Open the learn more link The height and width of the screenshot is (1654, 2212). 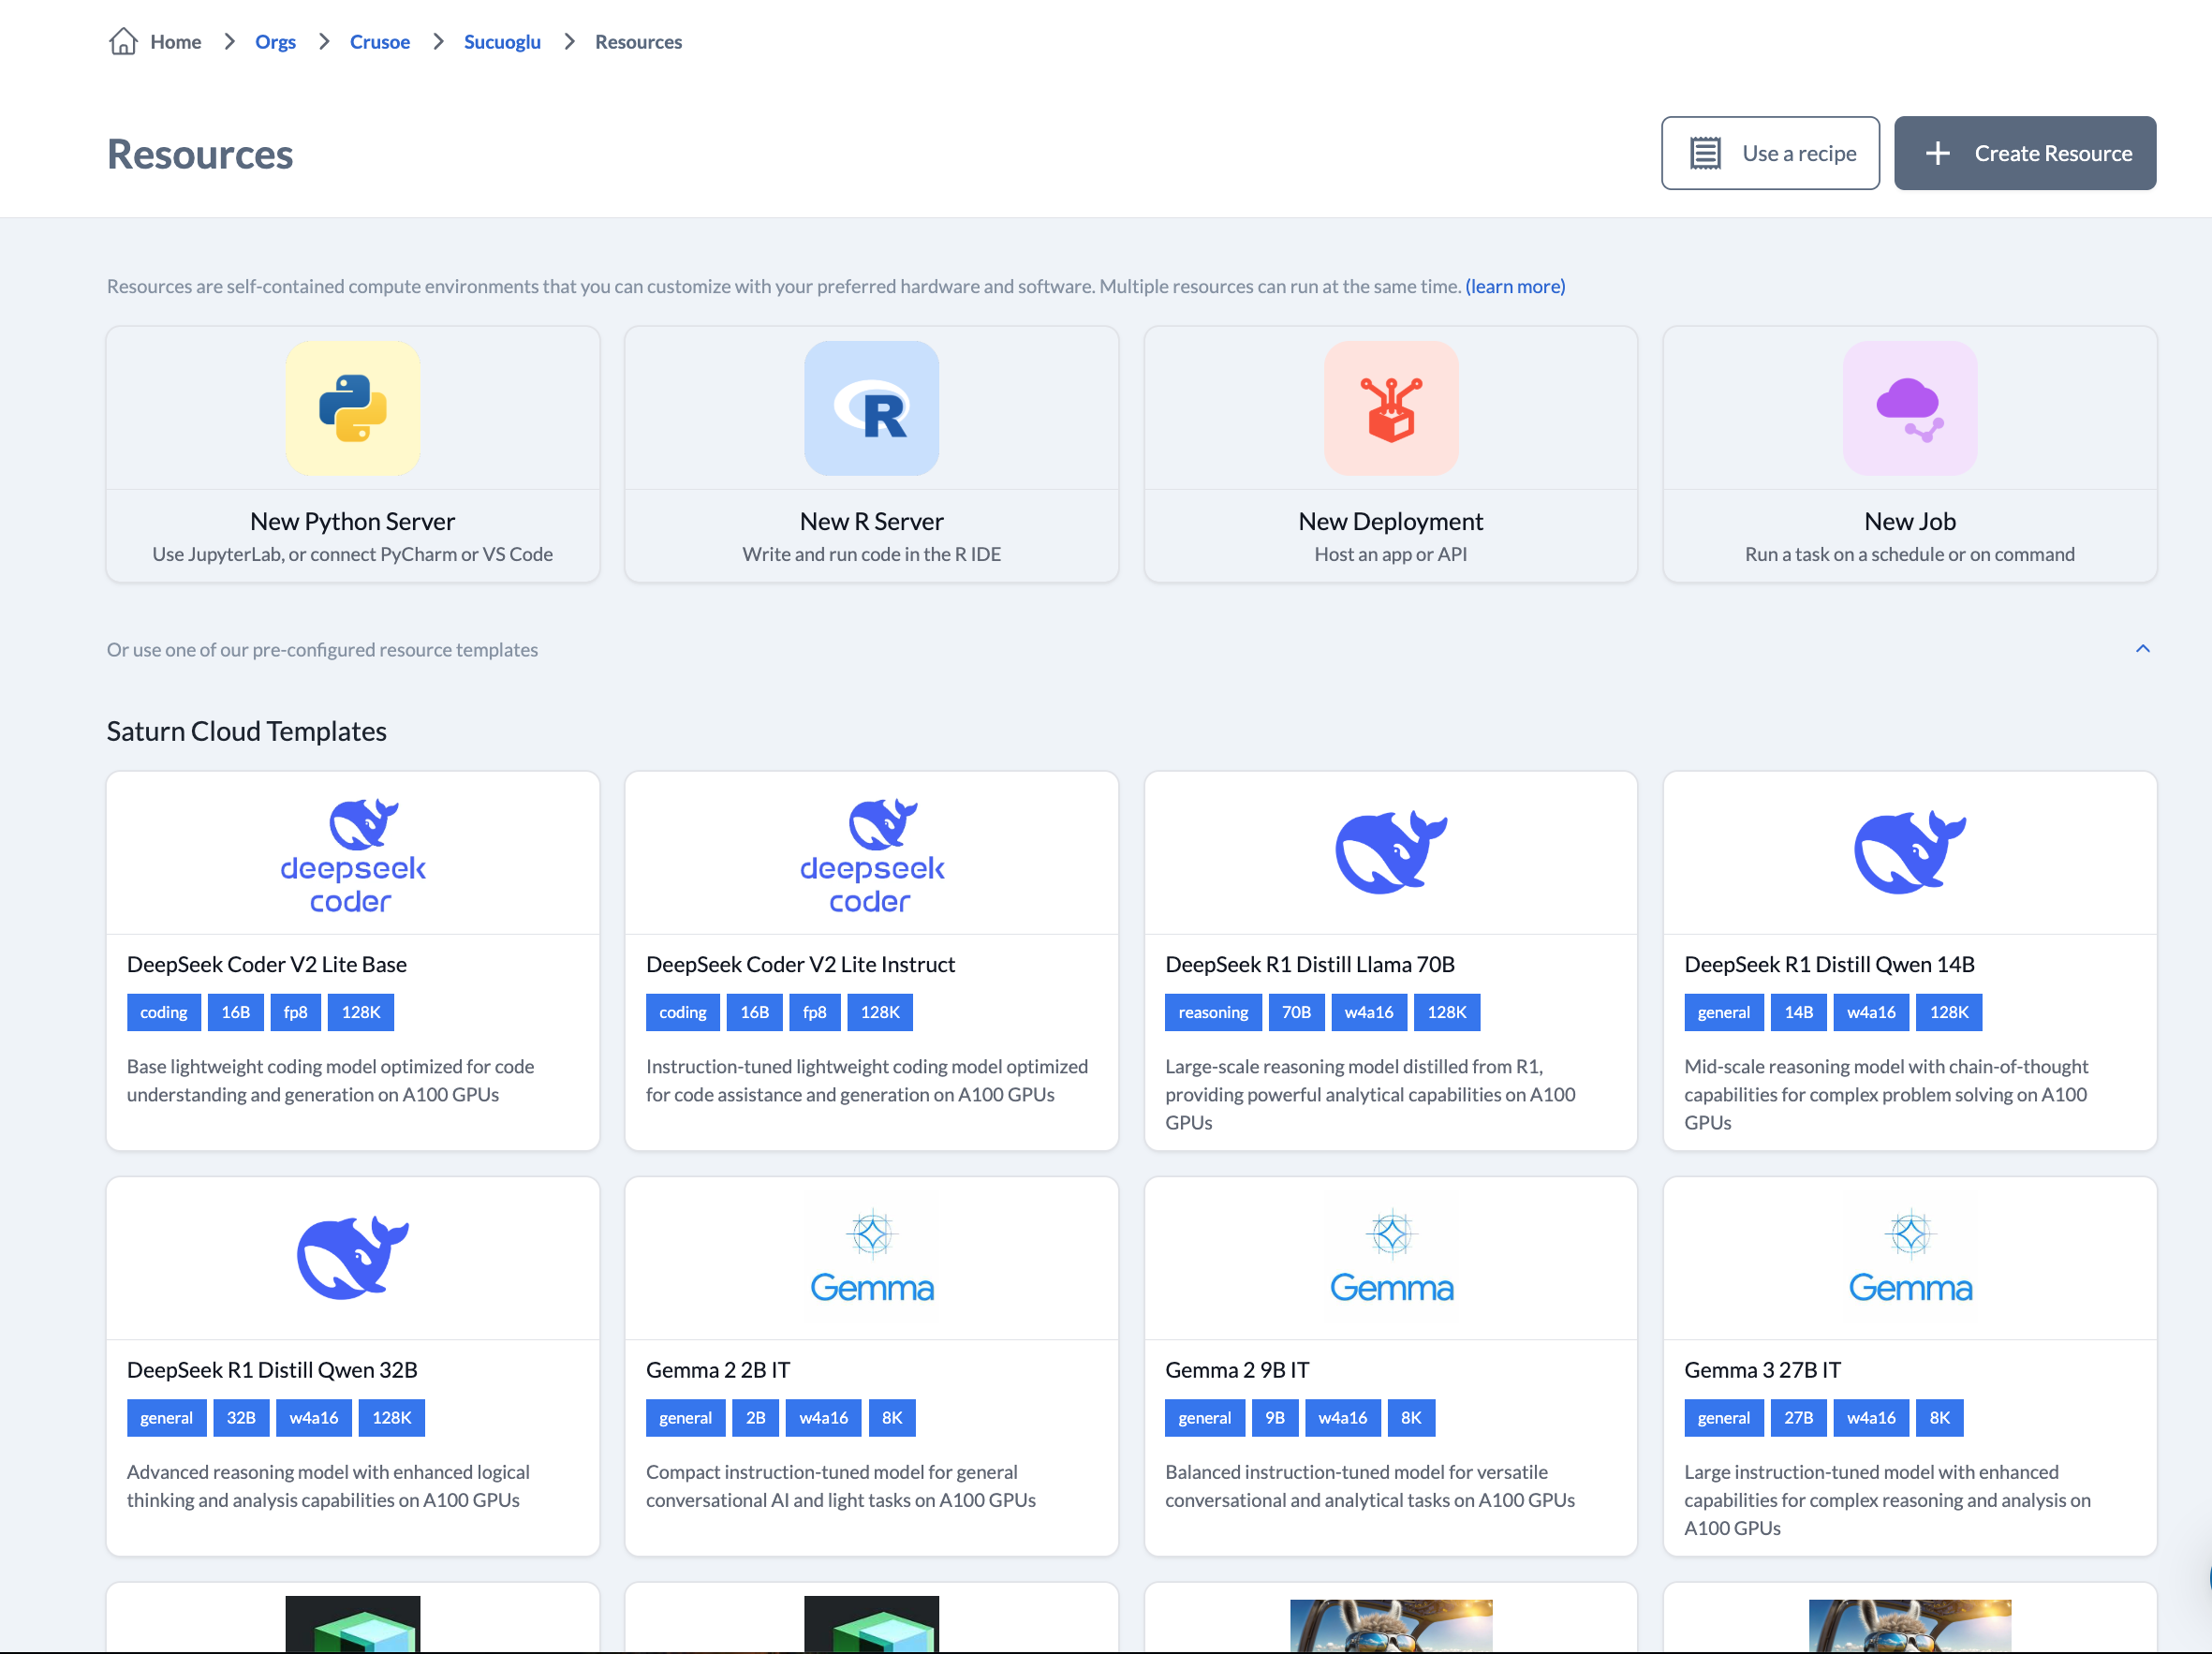(x=1514, y=286)
